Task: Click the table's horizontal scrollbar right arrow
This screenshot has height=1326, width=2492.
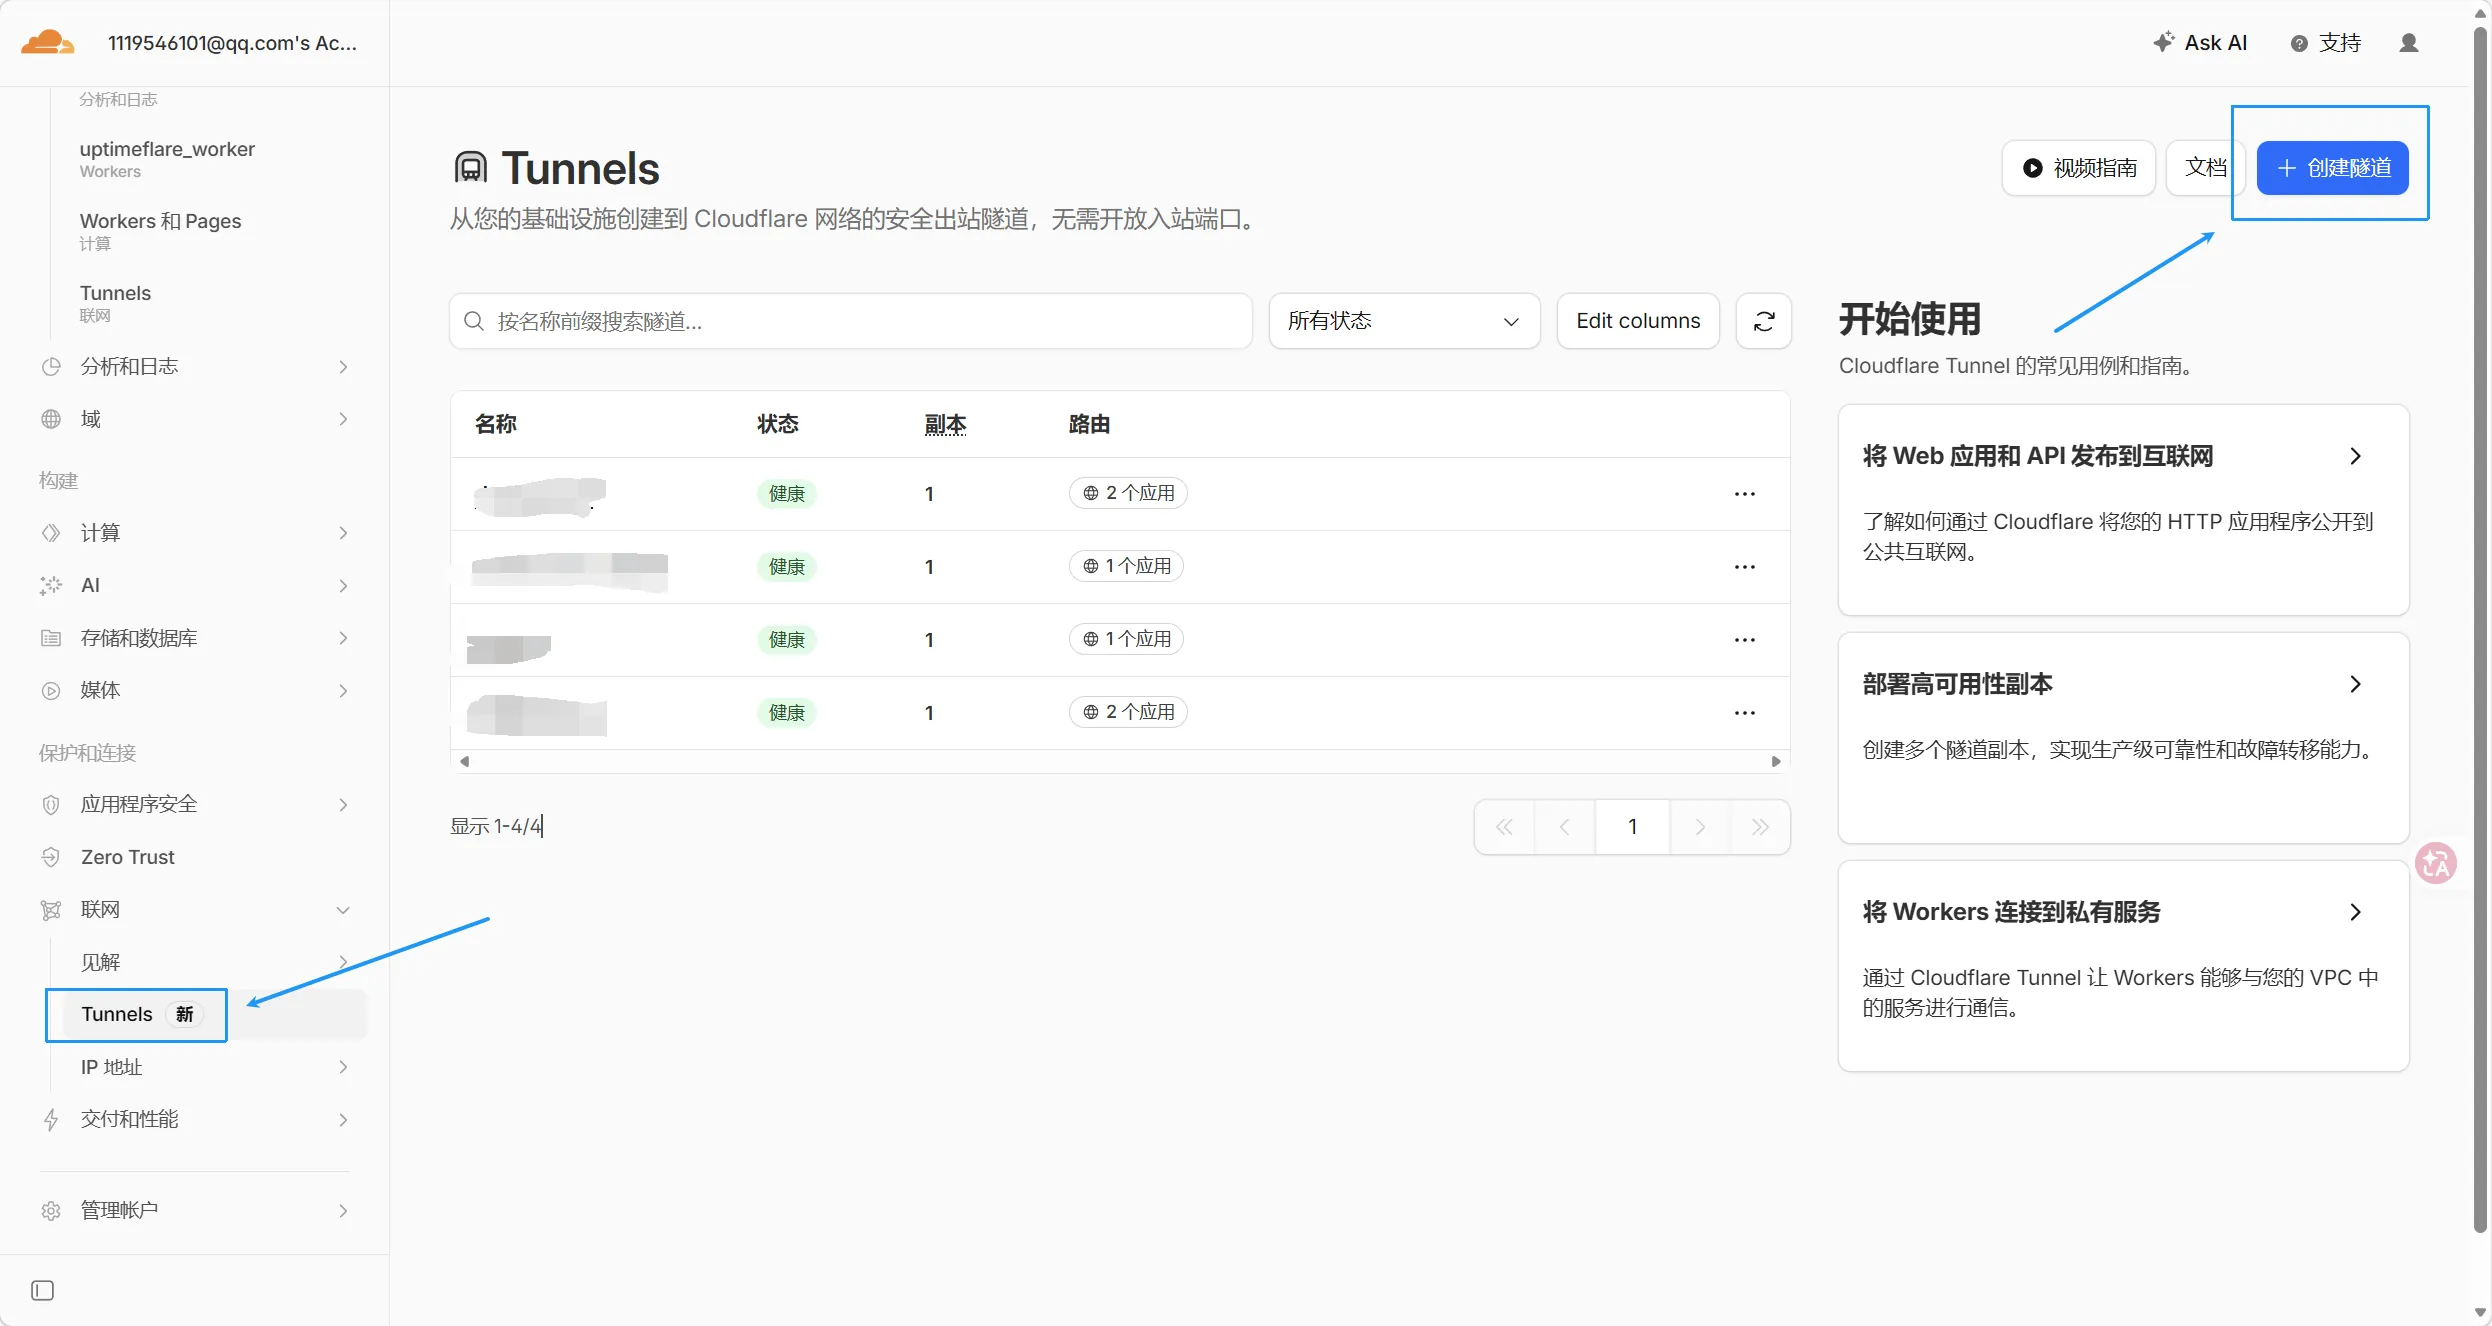Action: [1776, 762]
